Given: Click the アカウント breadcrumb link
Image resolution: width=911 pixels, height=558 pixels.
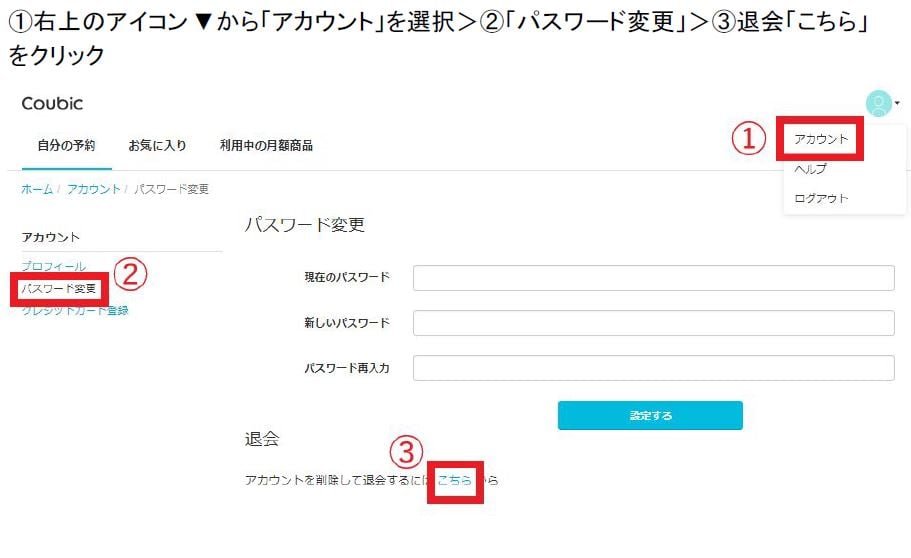Looking at the screenshot, I should coord(93,189).
